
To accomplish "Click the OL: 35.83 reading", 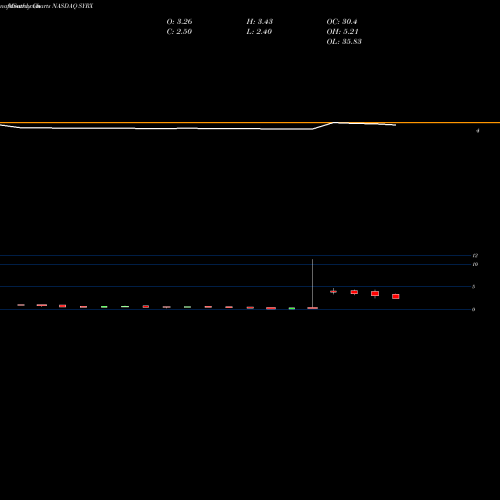I will click(x=344, y=41).
